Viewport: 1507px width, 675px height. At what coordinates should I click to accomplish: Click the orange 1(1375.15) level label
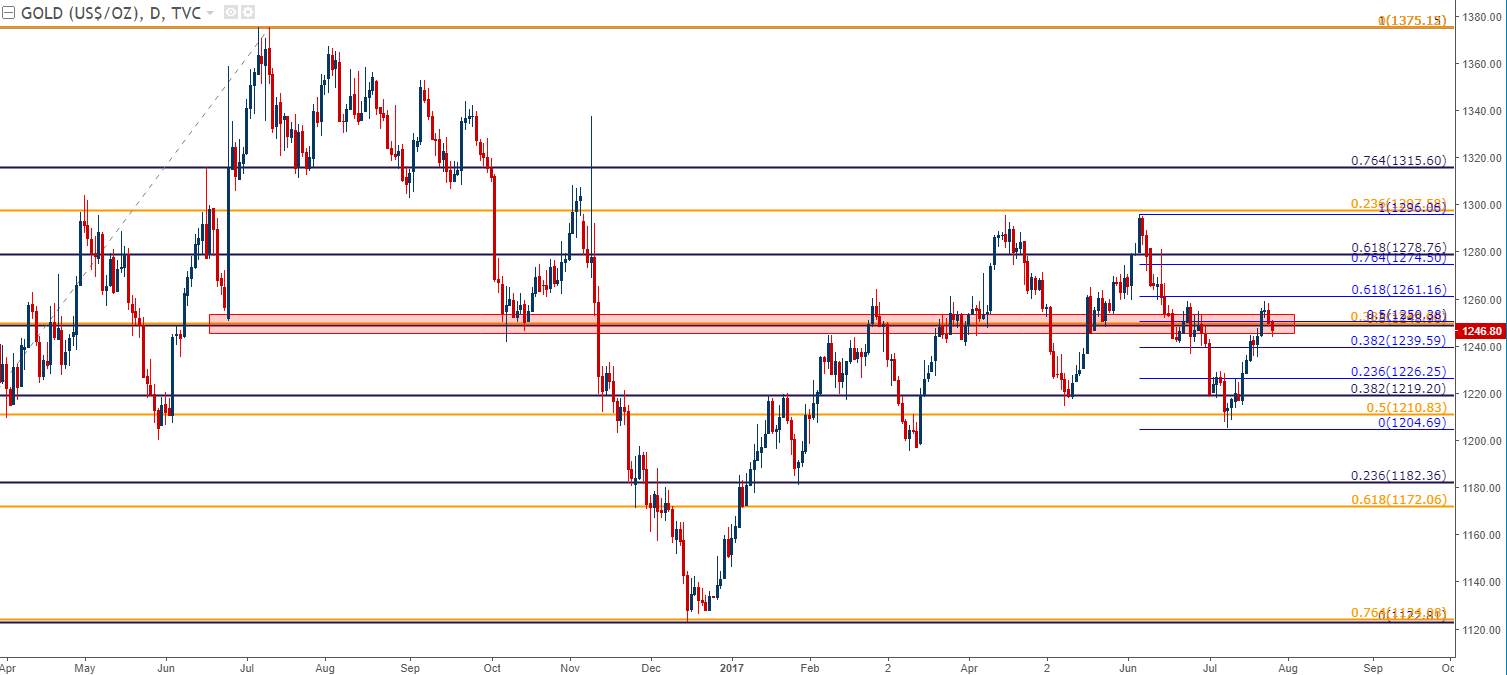[1411, 20]
